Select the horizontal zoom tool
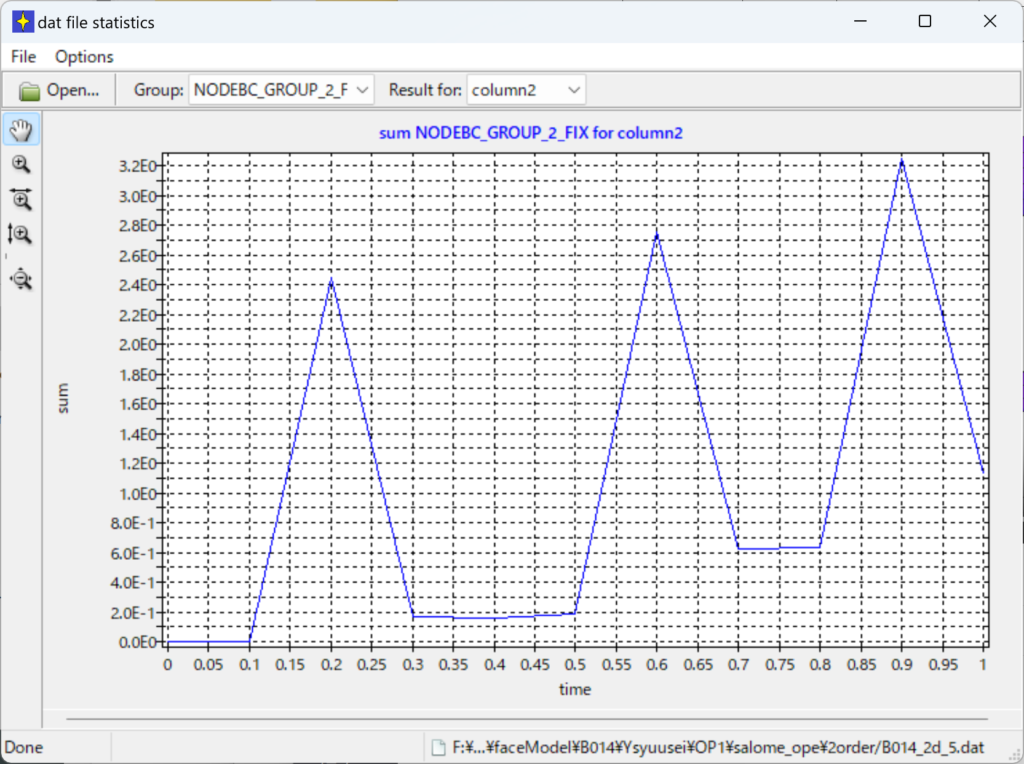The width and height of the screenshot is (1024, 764). [21, 199]
